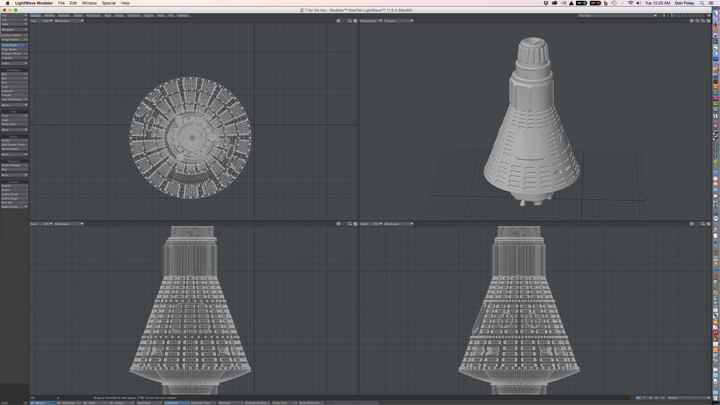This screenshot has width=720, height=405.
Task: Enable Point Mode selection
Action: (14, 45)
